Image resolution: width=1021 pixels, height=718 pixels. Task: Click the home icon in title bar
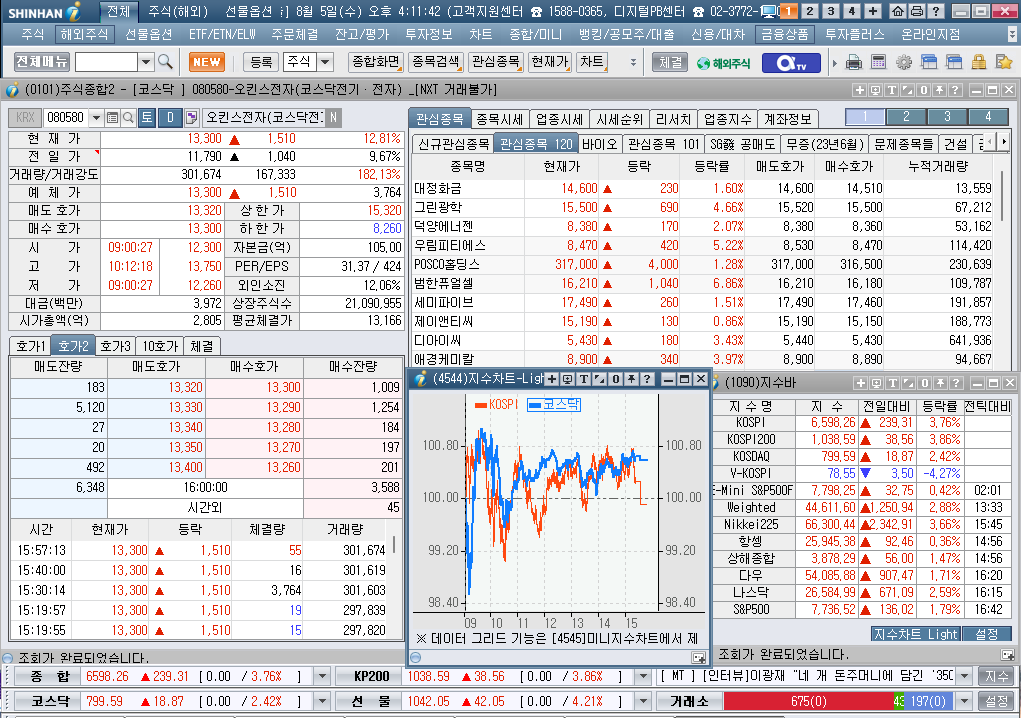coord(898,11)
